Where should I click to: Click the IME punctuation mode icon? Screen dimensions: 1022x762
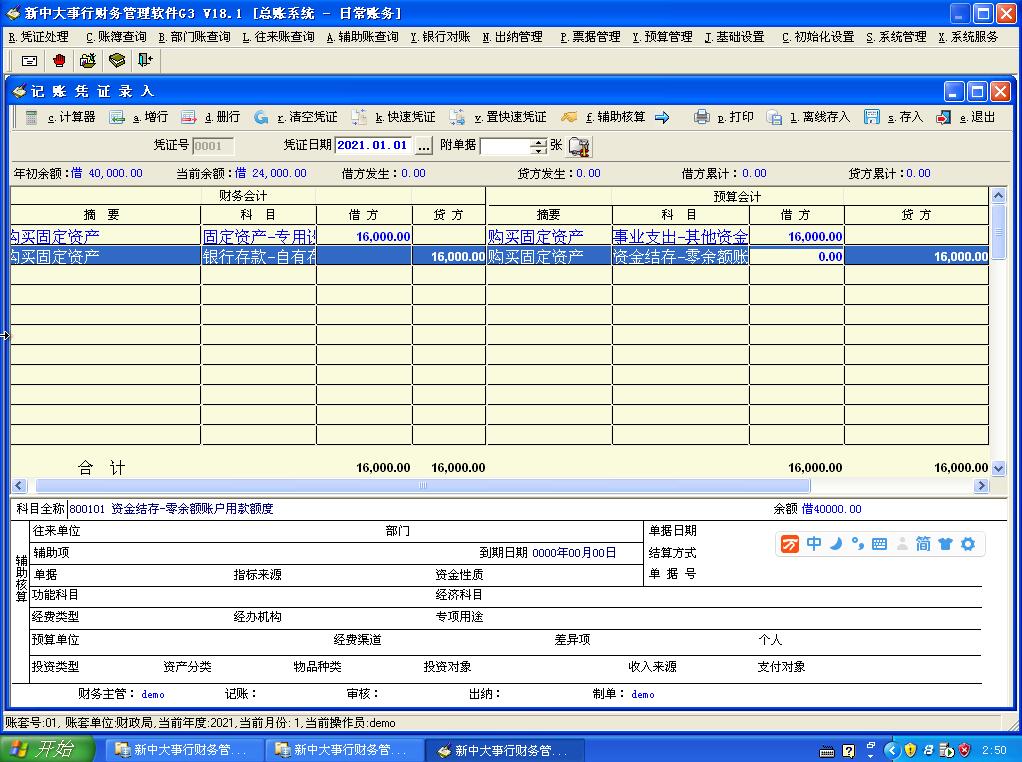click(858, 544)
